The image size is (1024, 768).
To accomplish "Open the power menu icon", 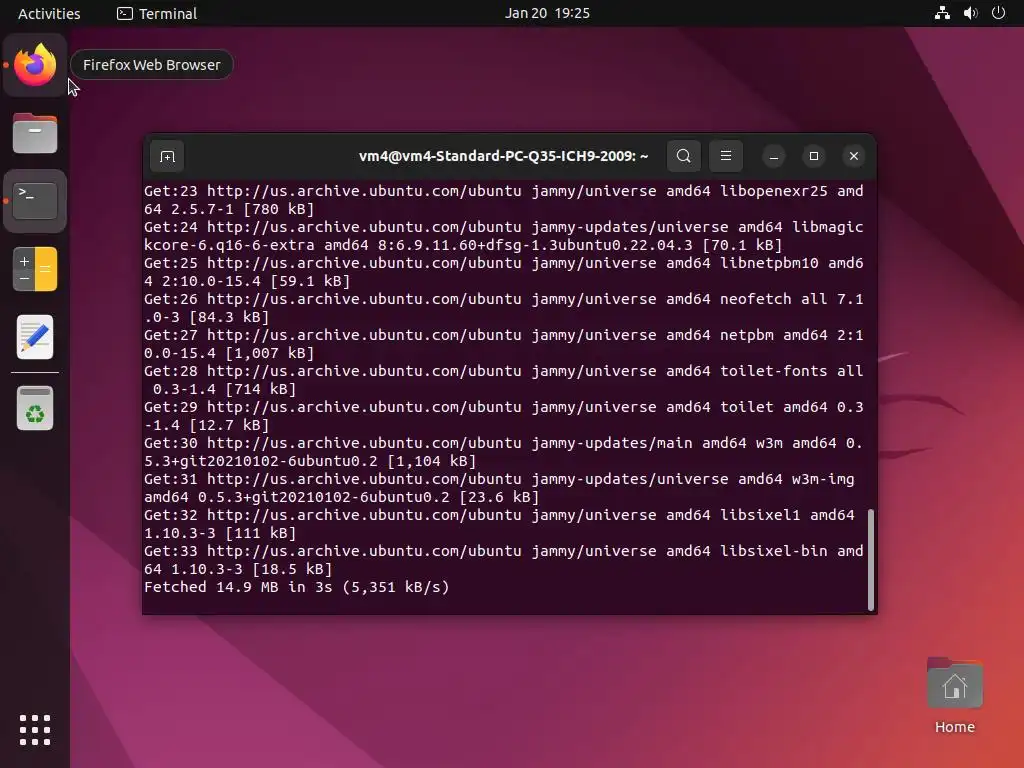I will [999, 13].
